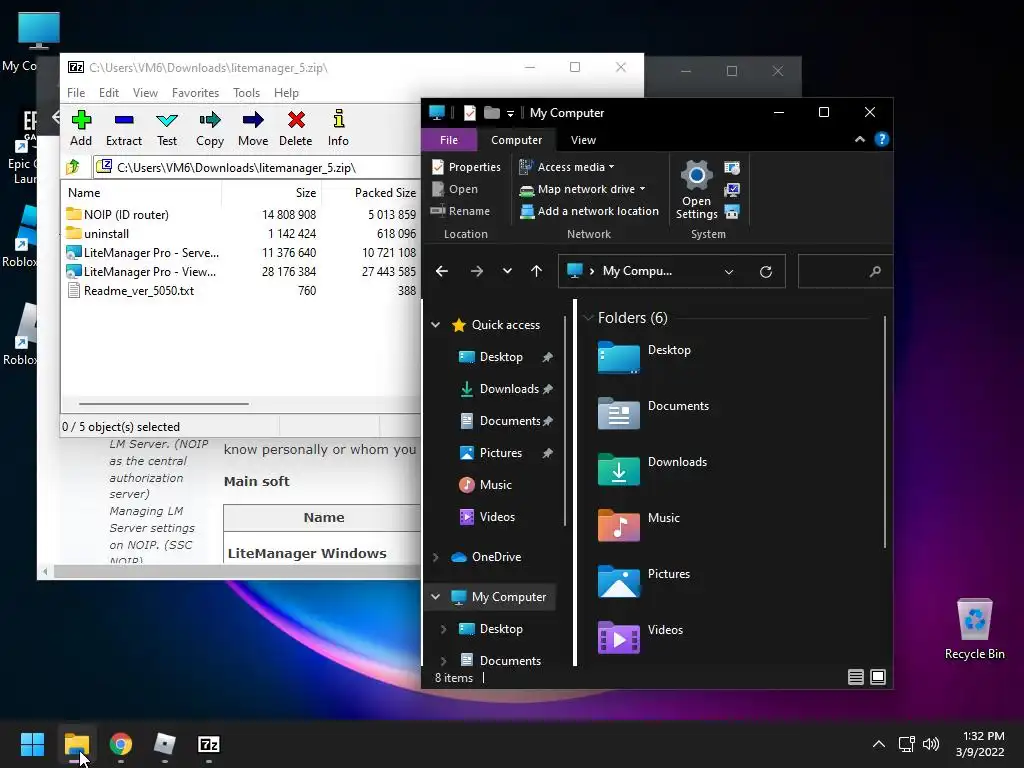Switch to File tab in My Computer
The height and width of the screenshot is (768, 1024).
coord(449,140)
